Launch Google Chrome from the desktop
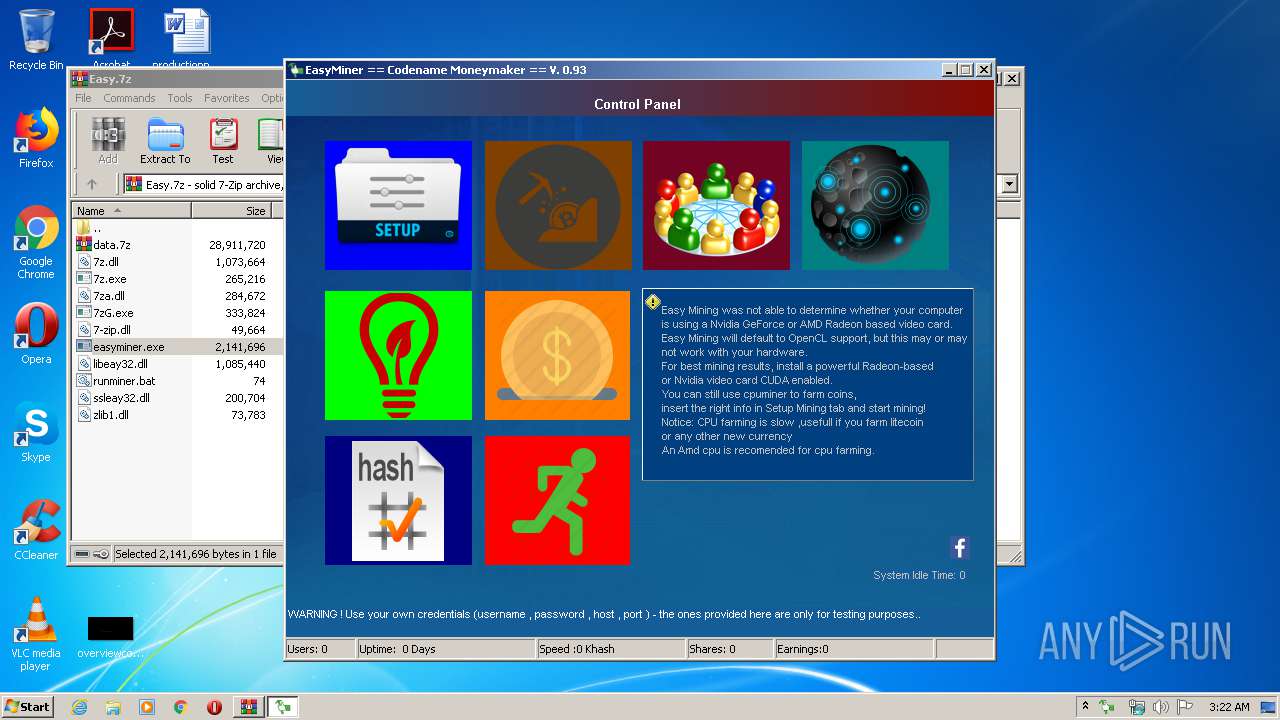 pyautogui.click(x=36, y=243)
